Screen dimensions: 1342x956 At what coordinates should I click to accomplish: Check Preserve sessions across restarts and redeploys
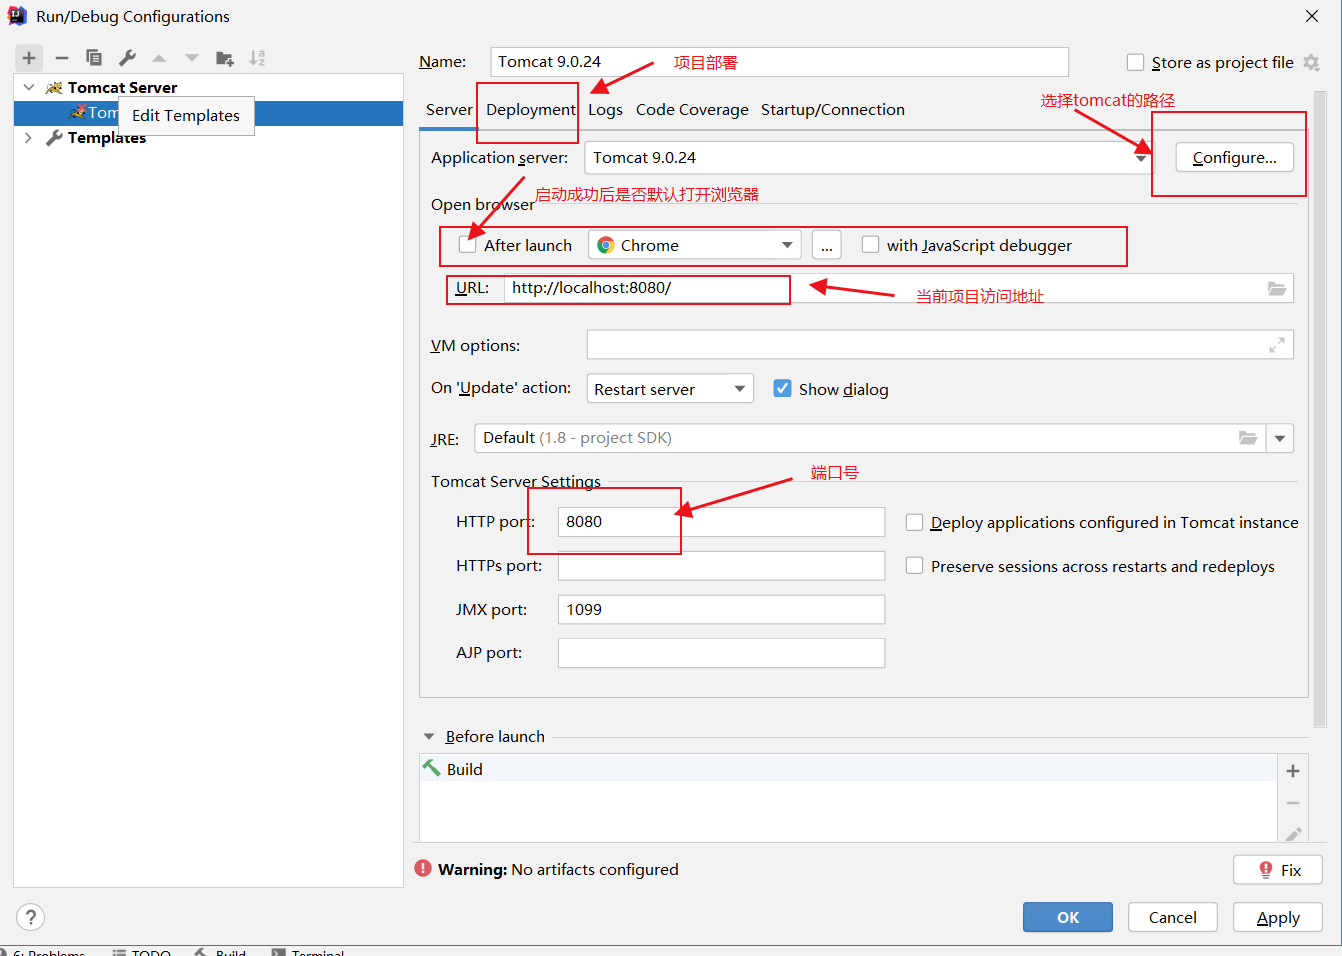click(914, 566)
